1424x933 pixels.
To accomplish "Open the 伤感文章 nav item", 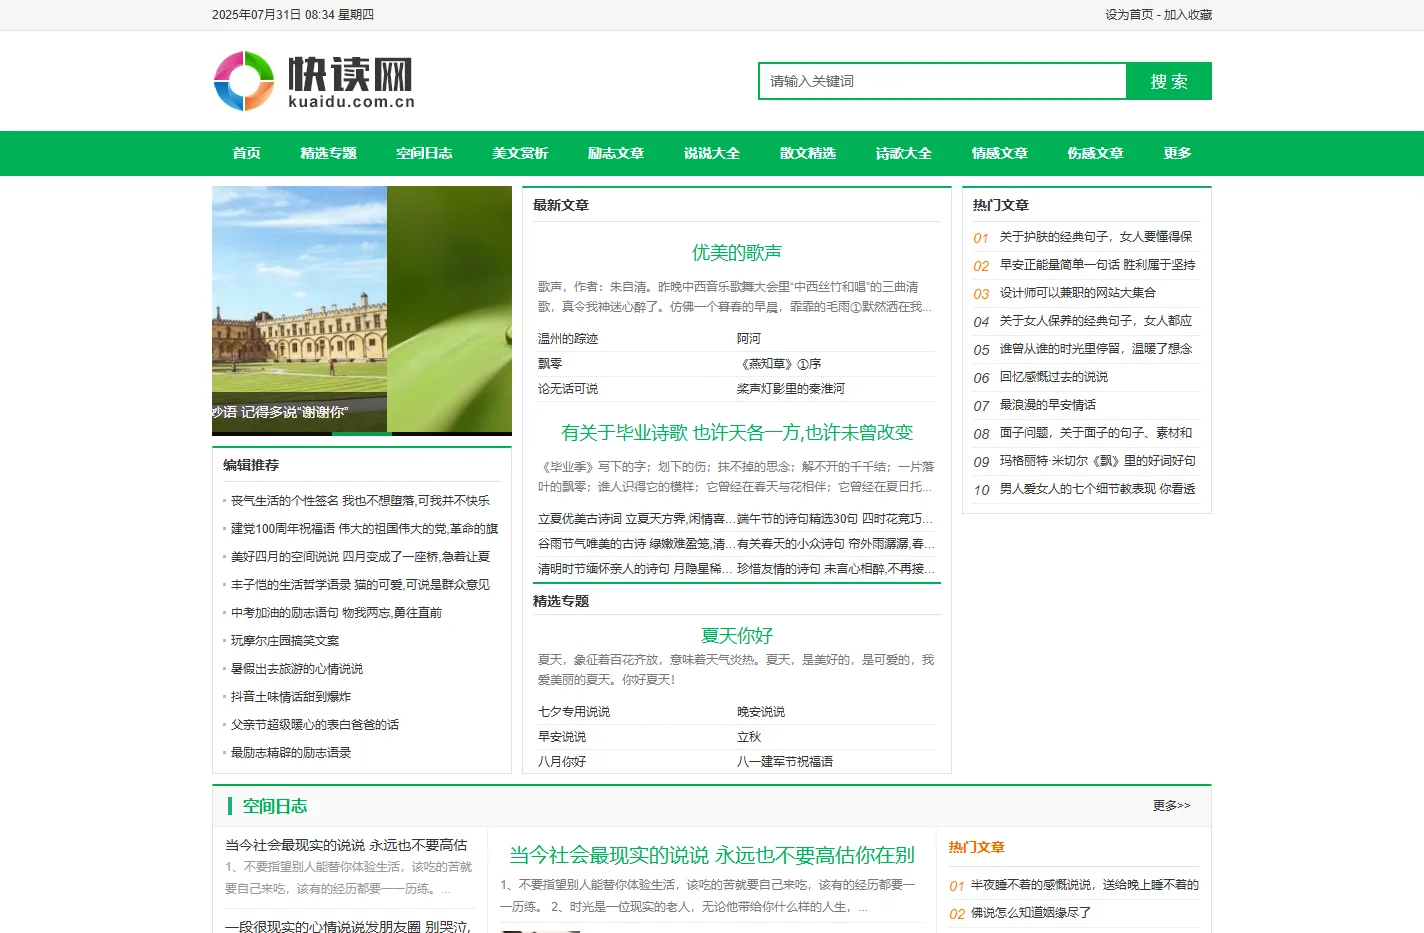I will (x=1096, y=153).
